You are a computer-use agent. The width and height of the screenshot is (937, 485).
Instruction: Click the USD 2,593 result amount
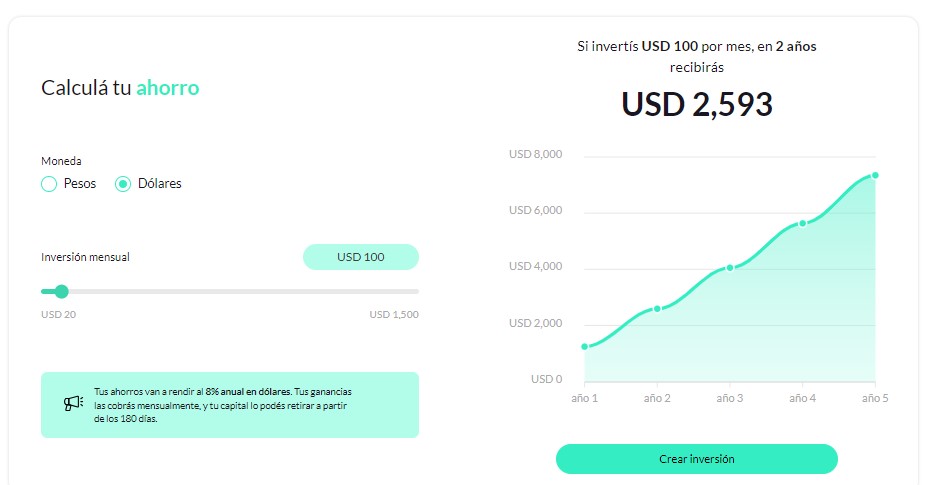click(697, 105)
